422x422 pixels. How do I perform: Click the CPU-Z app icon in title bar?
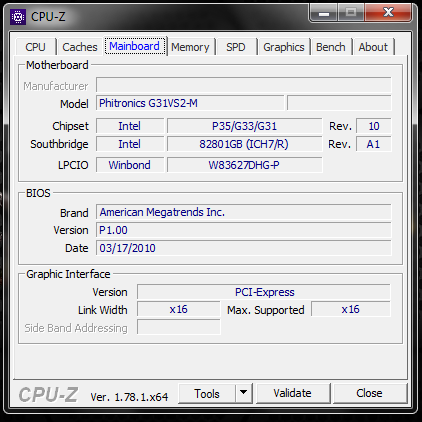(x=18, y=17)
